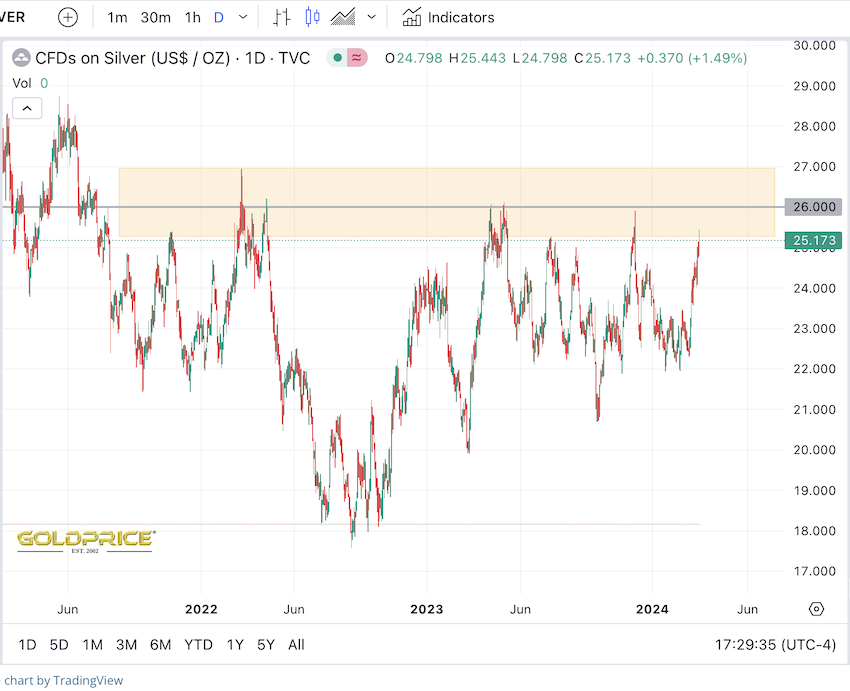
Task: Open the chart by TradingView link
Action: tap(63, 681)
